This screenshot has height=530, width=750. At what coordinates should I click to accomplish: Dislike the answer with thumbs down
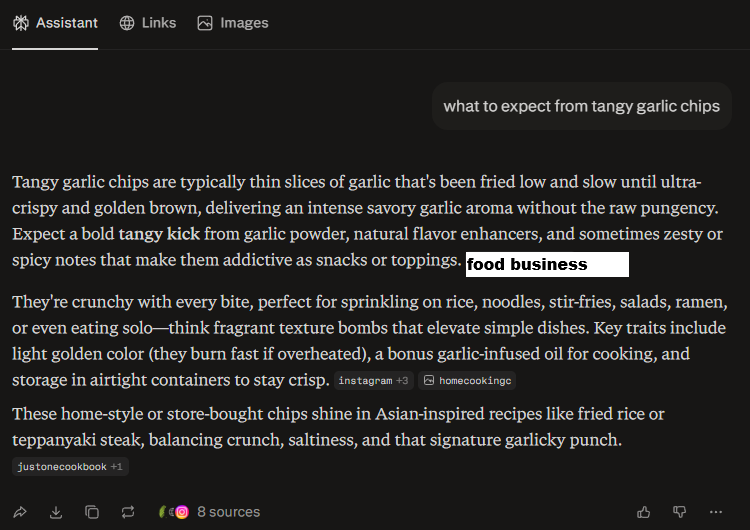tap(680, 512)
